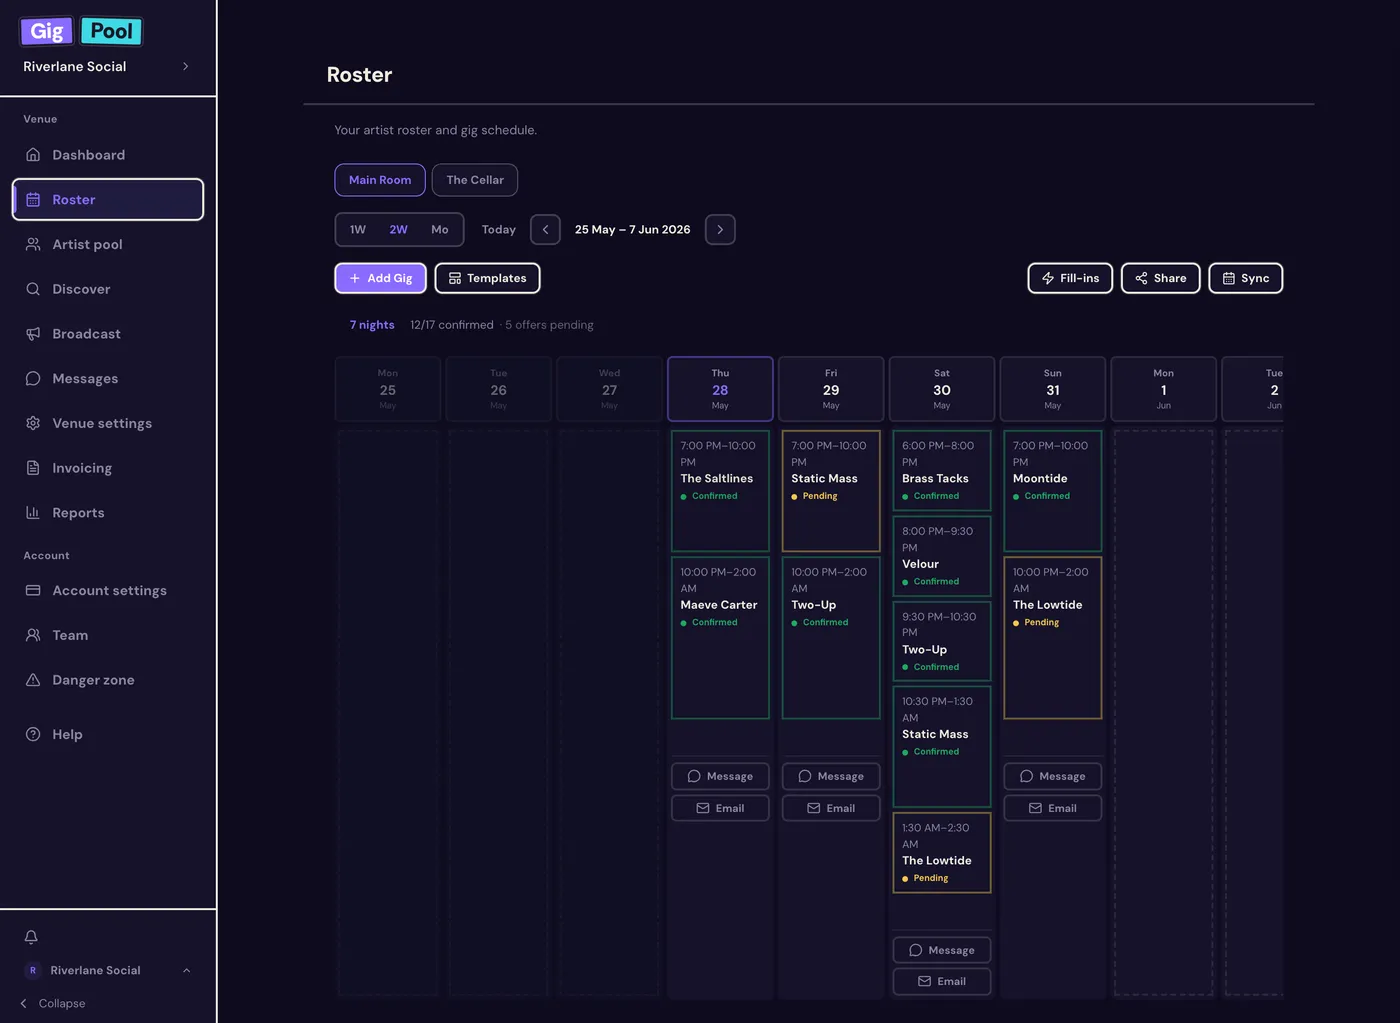
Task: Open The Saltlines gig on Thursday
Action: click(x=720, y=491)
